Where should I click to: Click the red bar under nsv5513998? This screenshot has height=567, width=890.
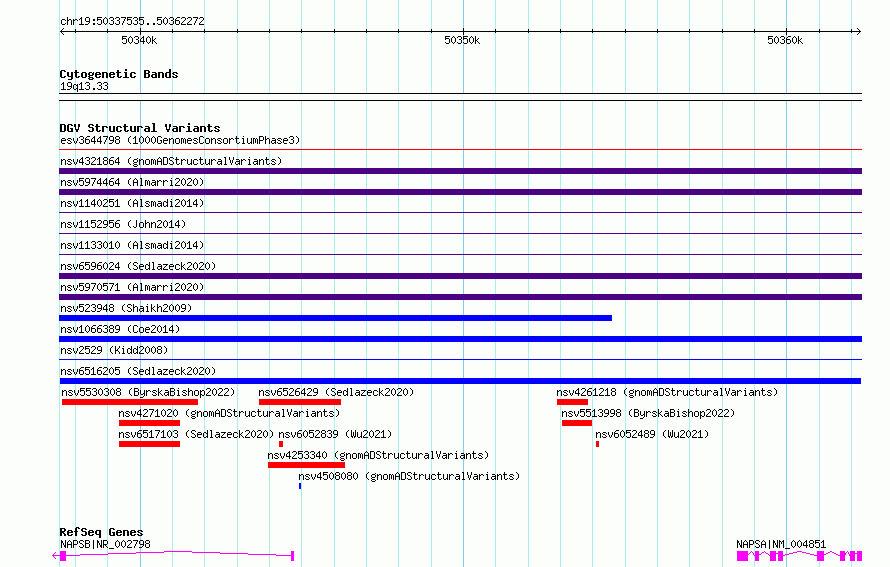(x=577, y=423)
